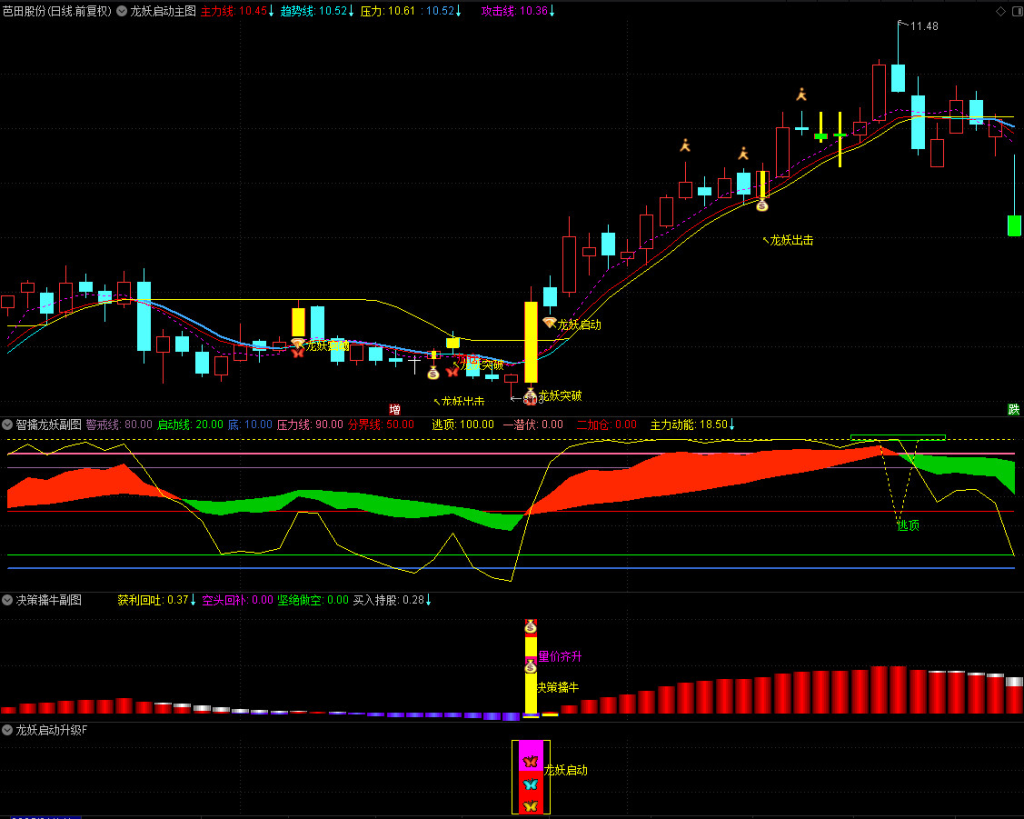Click the red butterfly beside the money bag

452,372
